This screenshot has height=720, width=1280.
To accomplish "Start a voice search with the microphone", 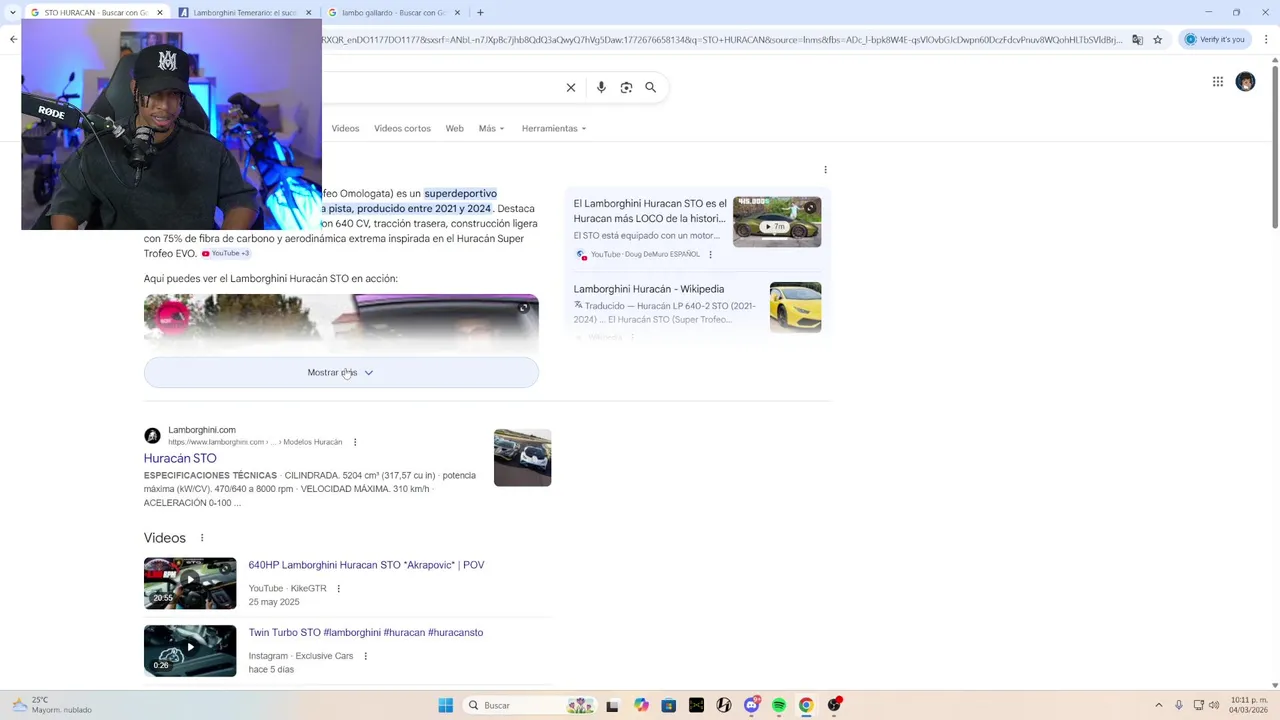I will click(x=601, y=88).
